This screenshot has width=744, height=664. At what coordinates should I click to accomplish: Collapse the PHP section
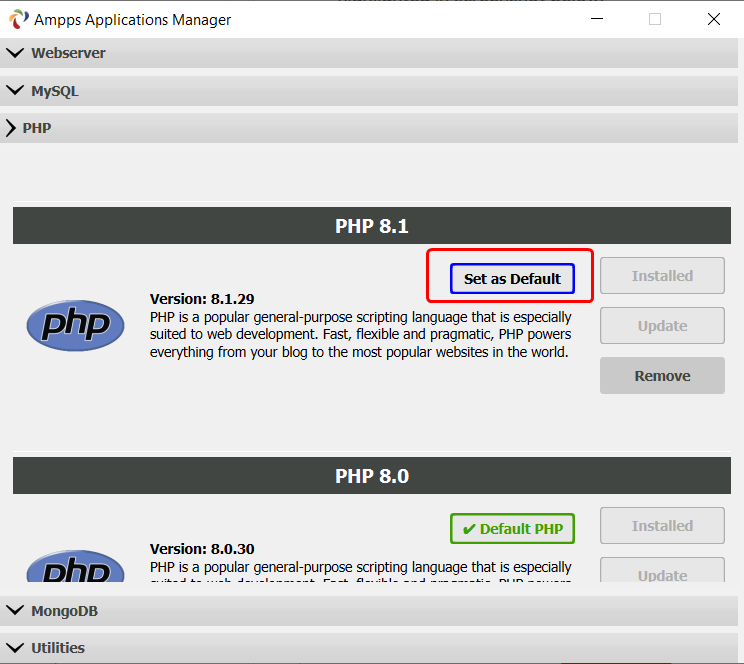pos(369,128)
